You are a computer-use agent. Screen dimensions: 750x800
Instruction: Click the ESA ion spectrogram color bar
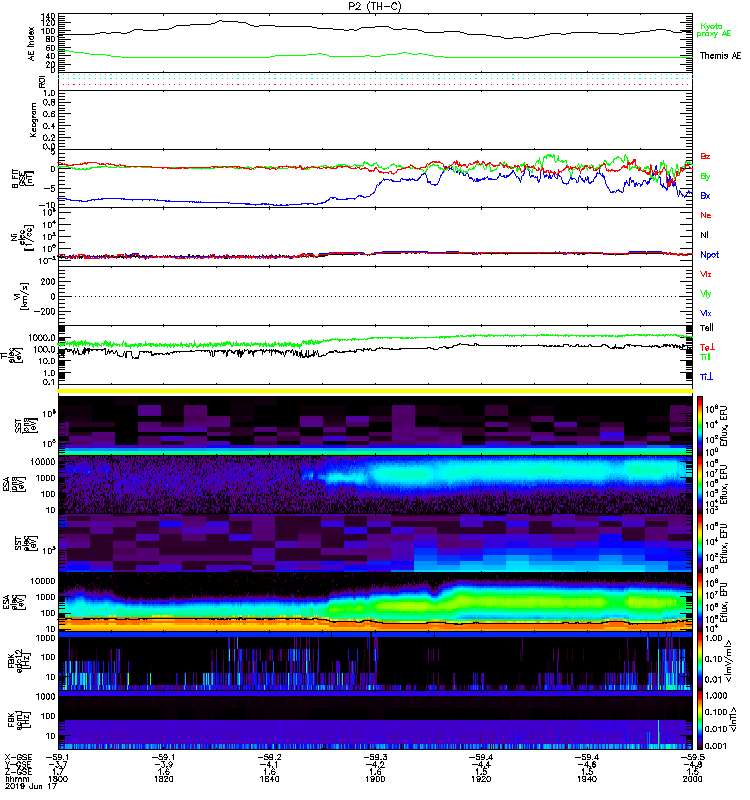700,484
